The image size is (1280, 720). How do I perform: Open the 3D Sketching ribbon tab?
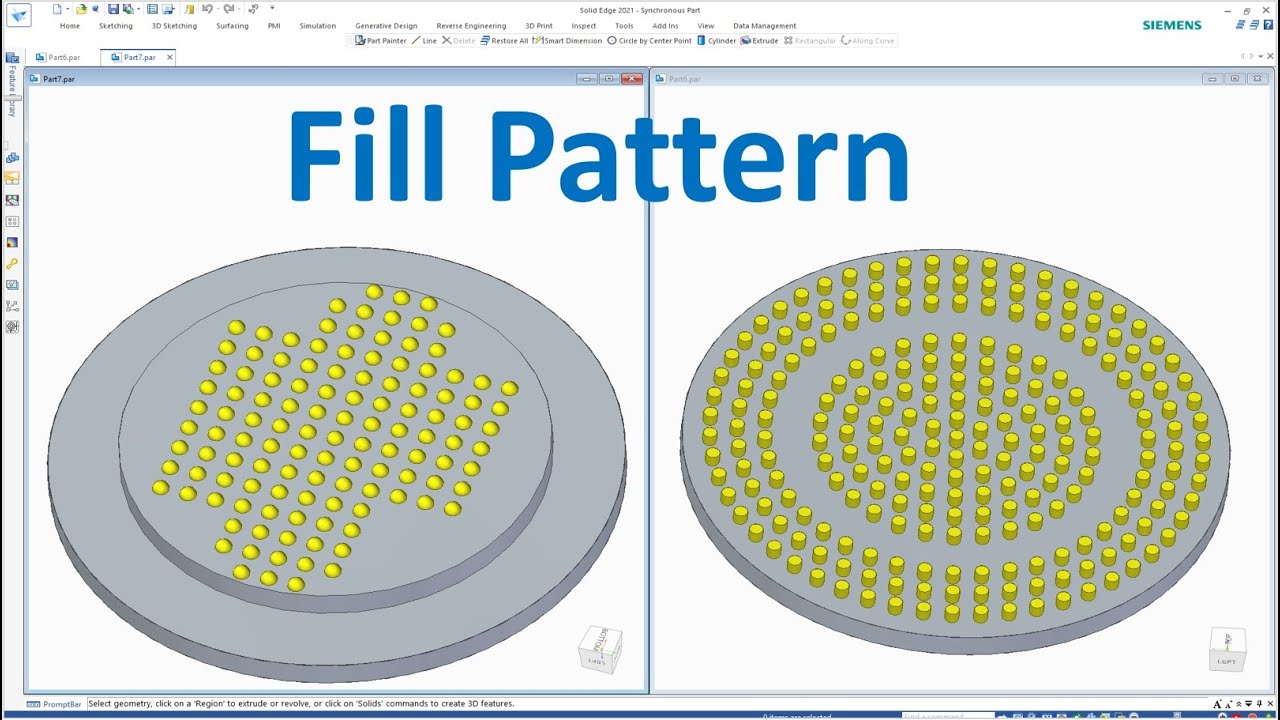pos(174,26)
